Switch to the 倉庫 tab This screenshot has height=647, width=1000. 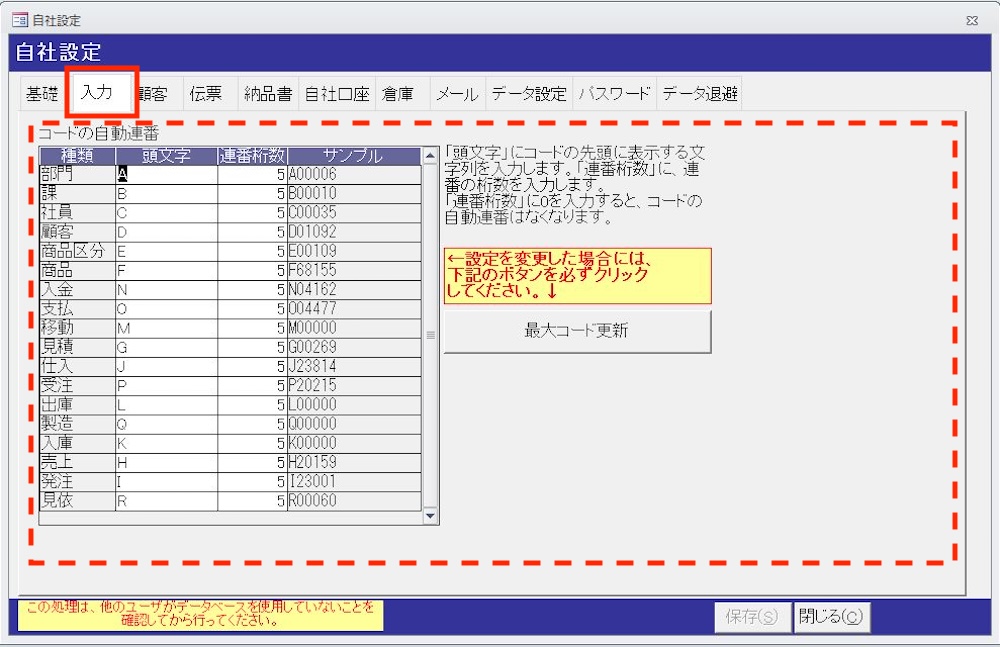(x=398, y=95)
